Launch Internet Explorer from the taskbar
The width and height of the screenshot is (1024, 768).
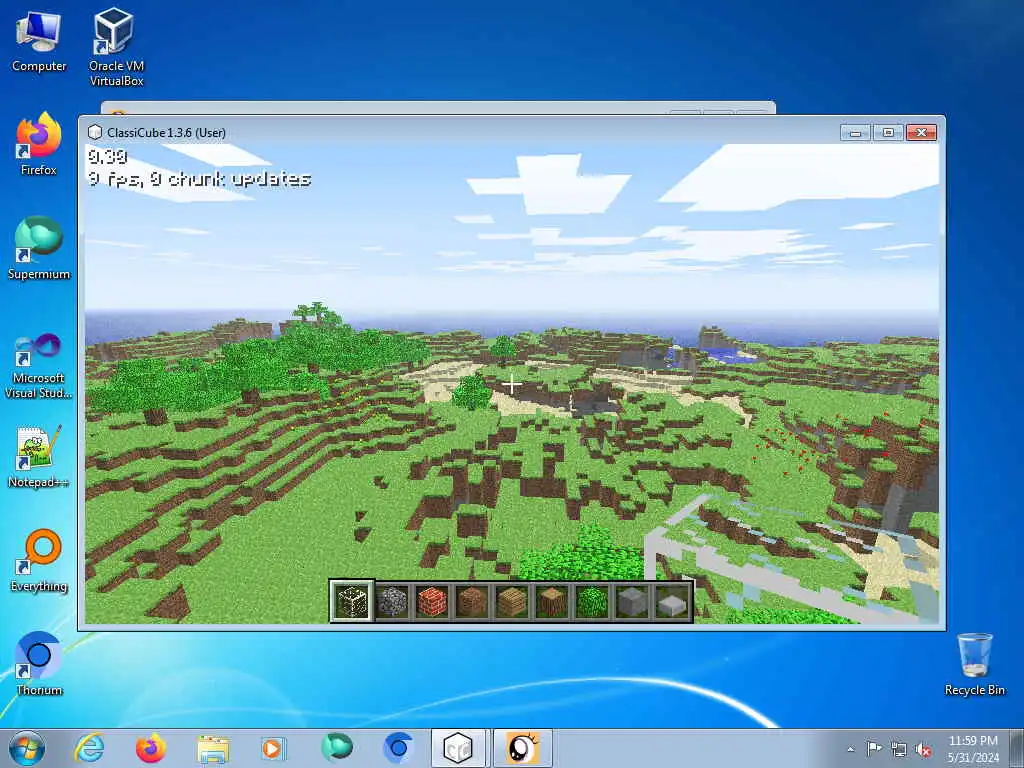click(89, 748)
